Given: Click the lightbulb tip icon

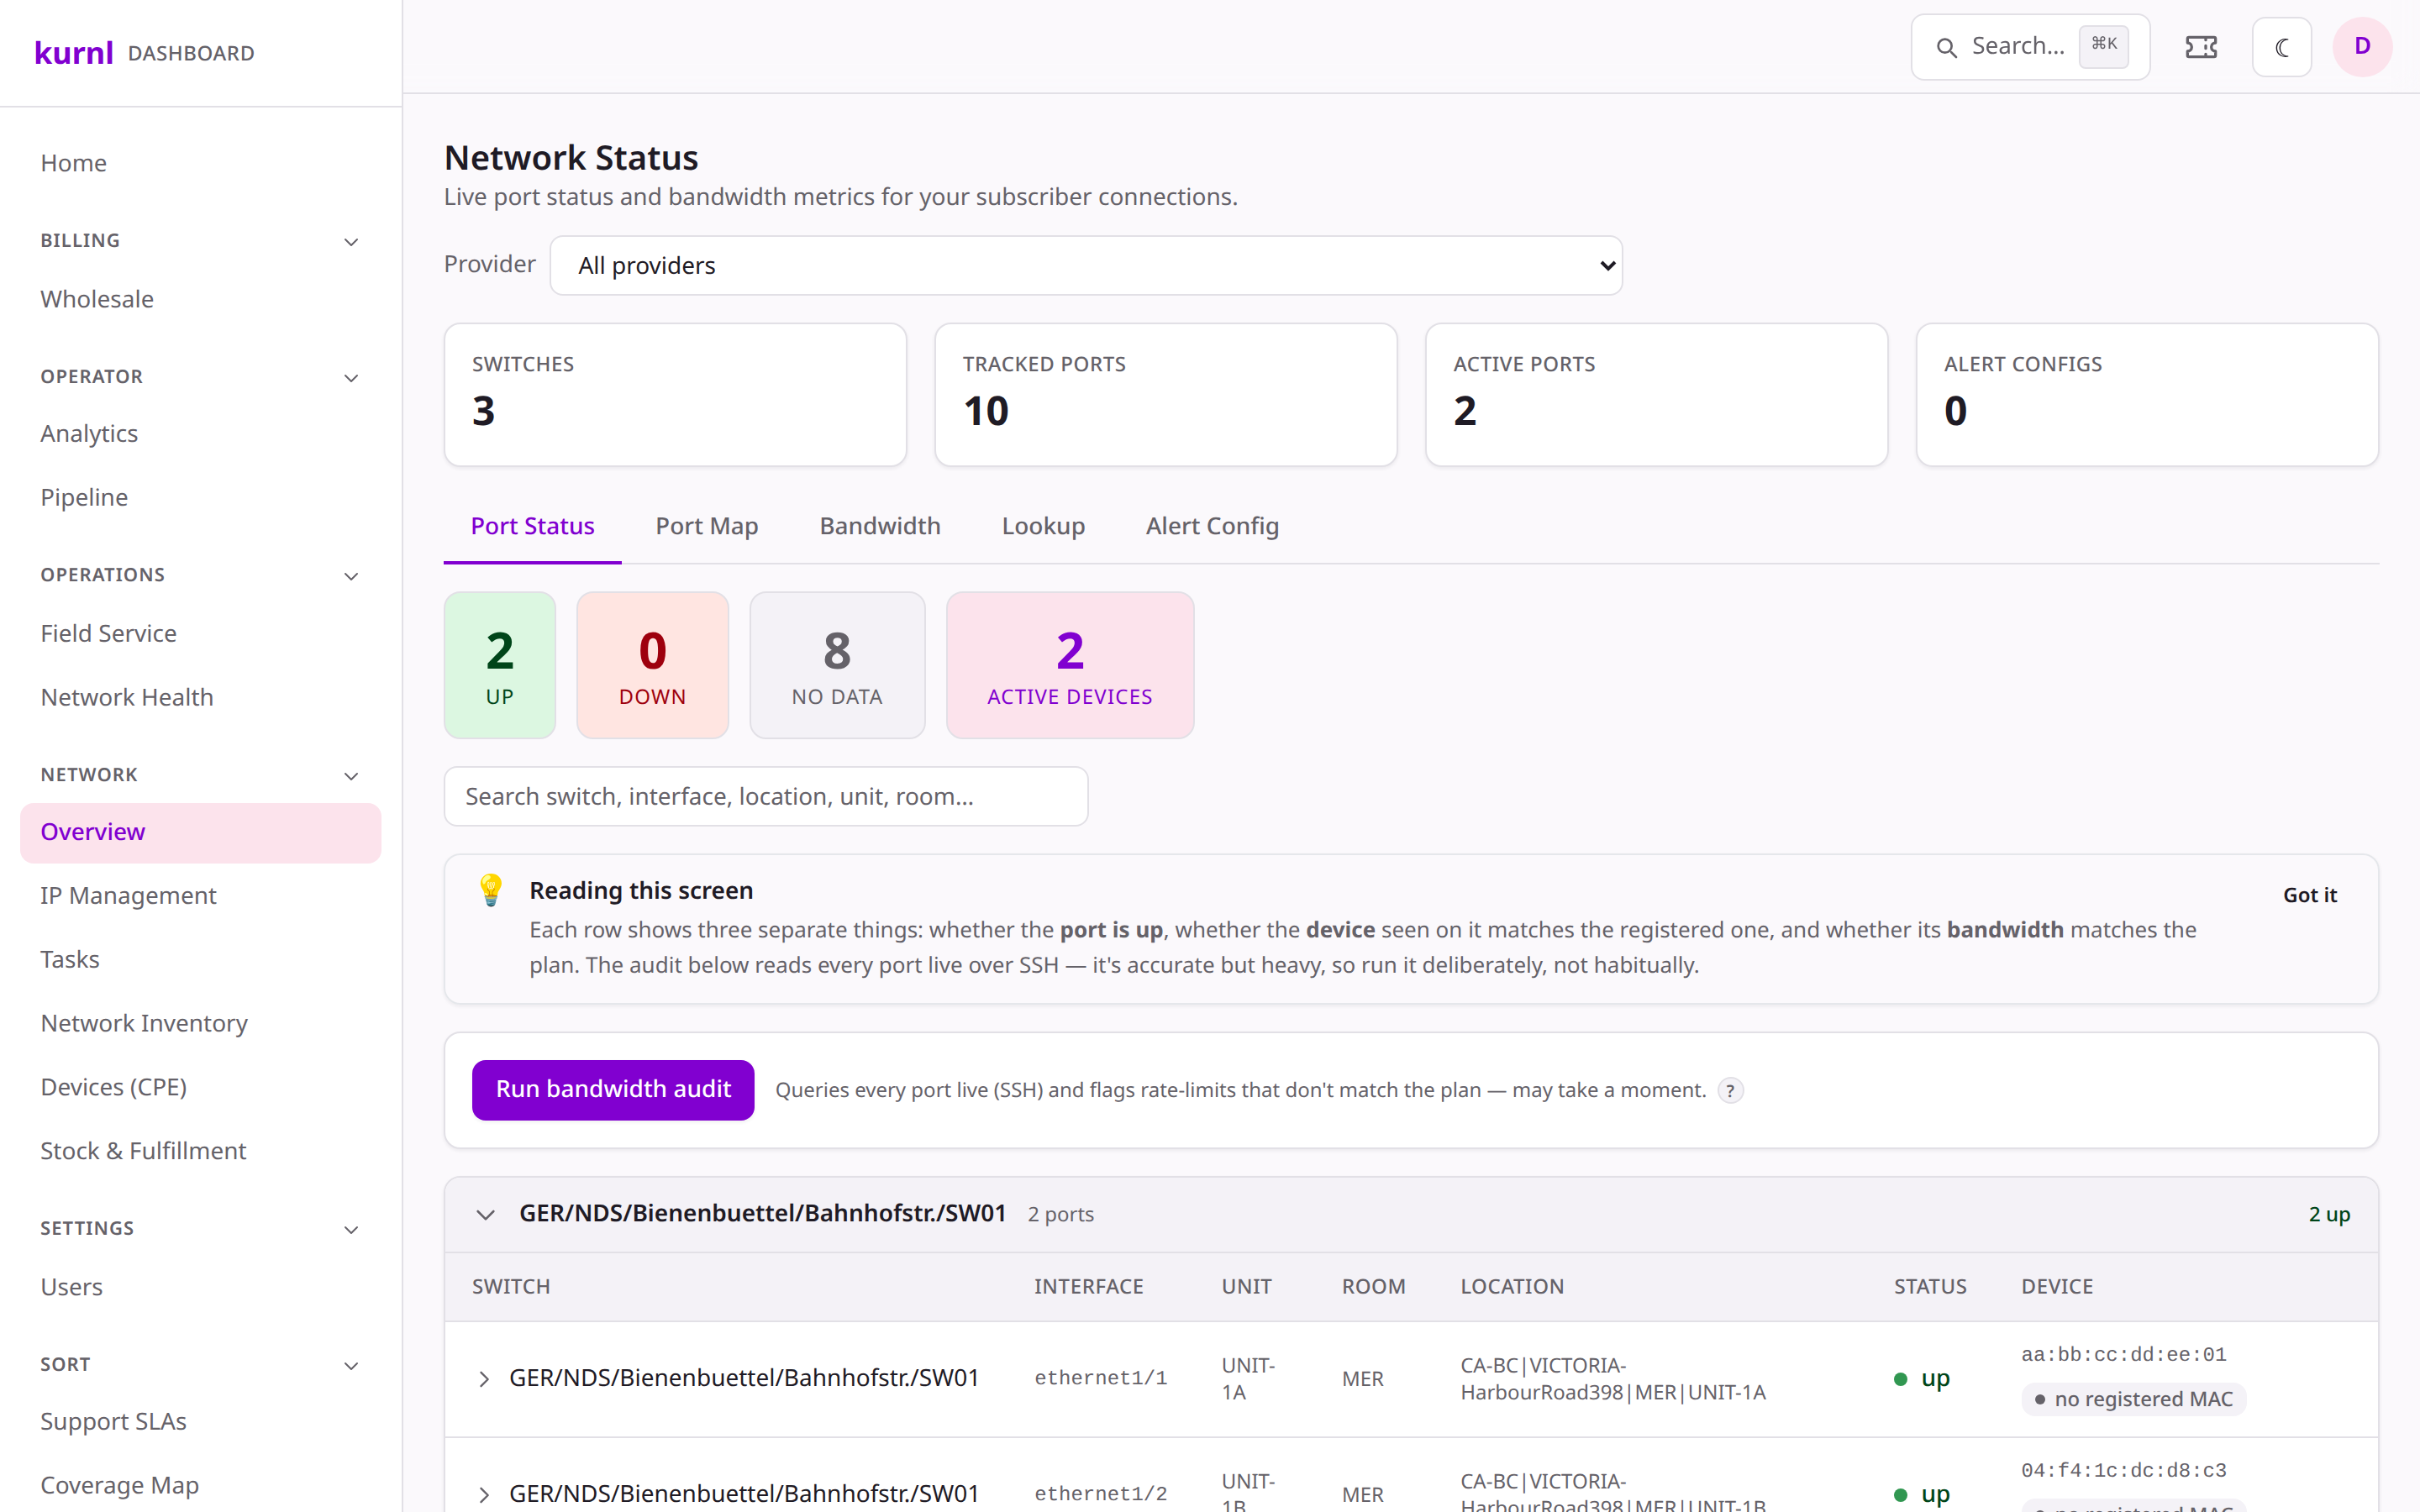Looking at the screenshot, I should [491, 889].
